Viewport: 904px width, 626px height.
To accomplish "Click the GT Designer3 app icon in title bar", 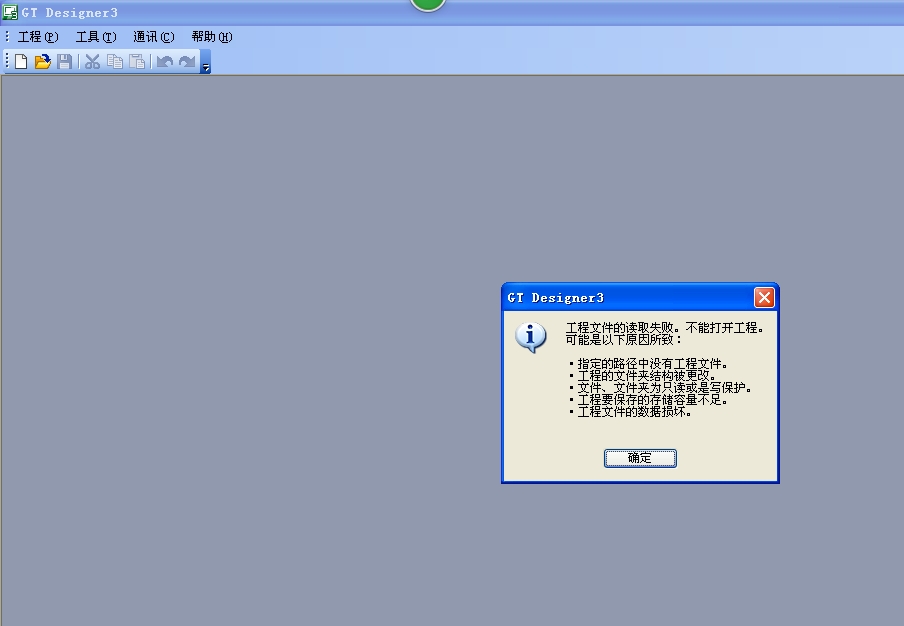I will [x=10, y=12].
